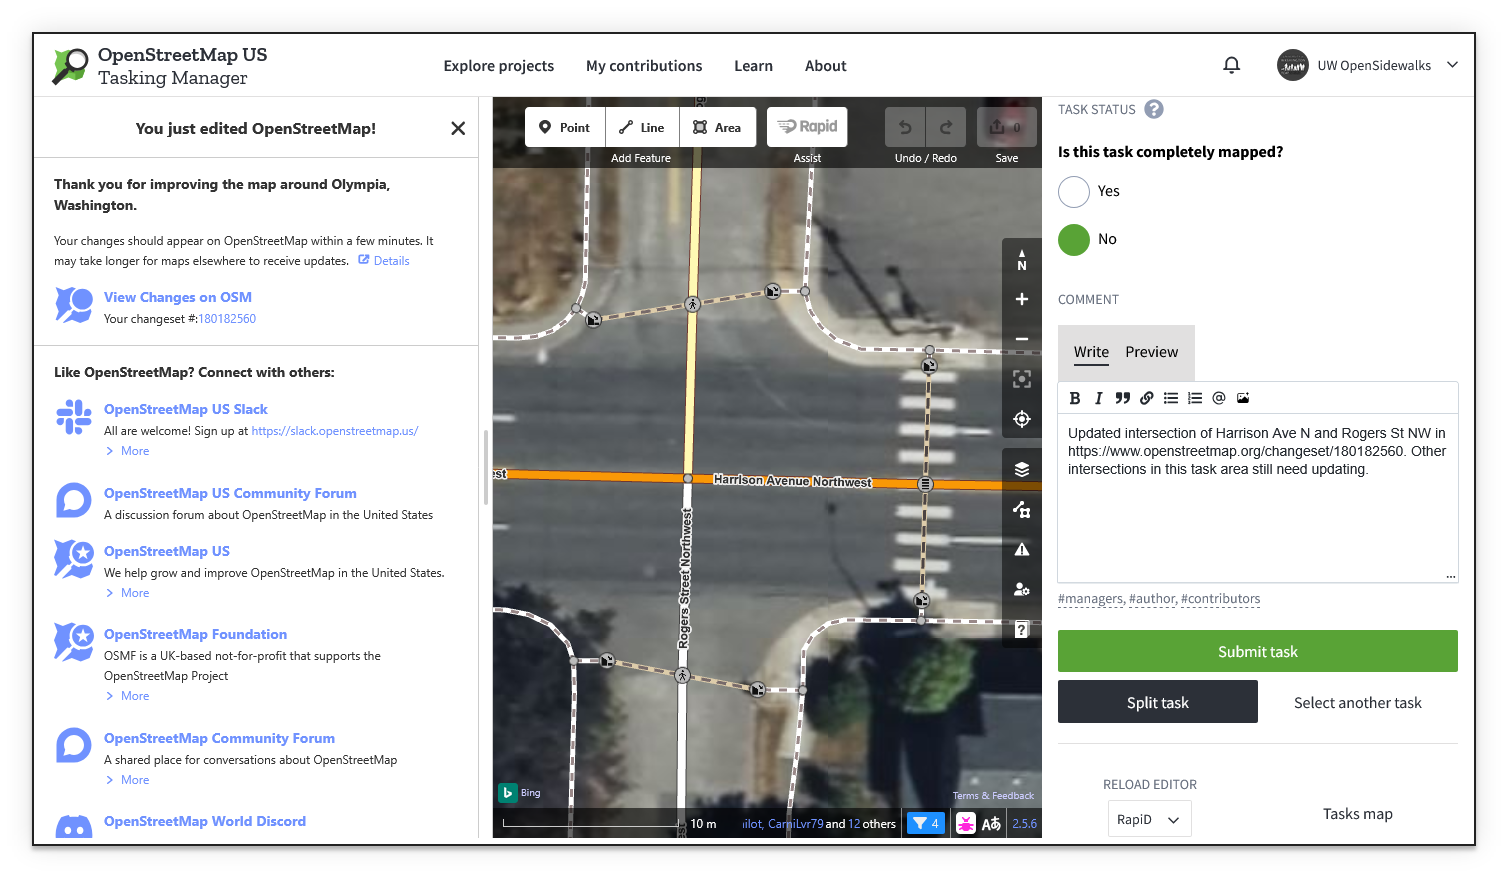Report a bug via the bug icon
Image resolution: width=1508 pixels, height=878 pixels.
click(965, 823)
